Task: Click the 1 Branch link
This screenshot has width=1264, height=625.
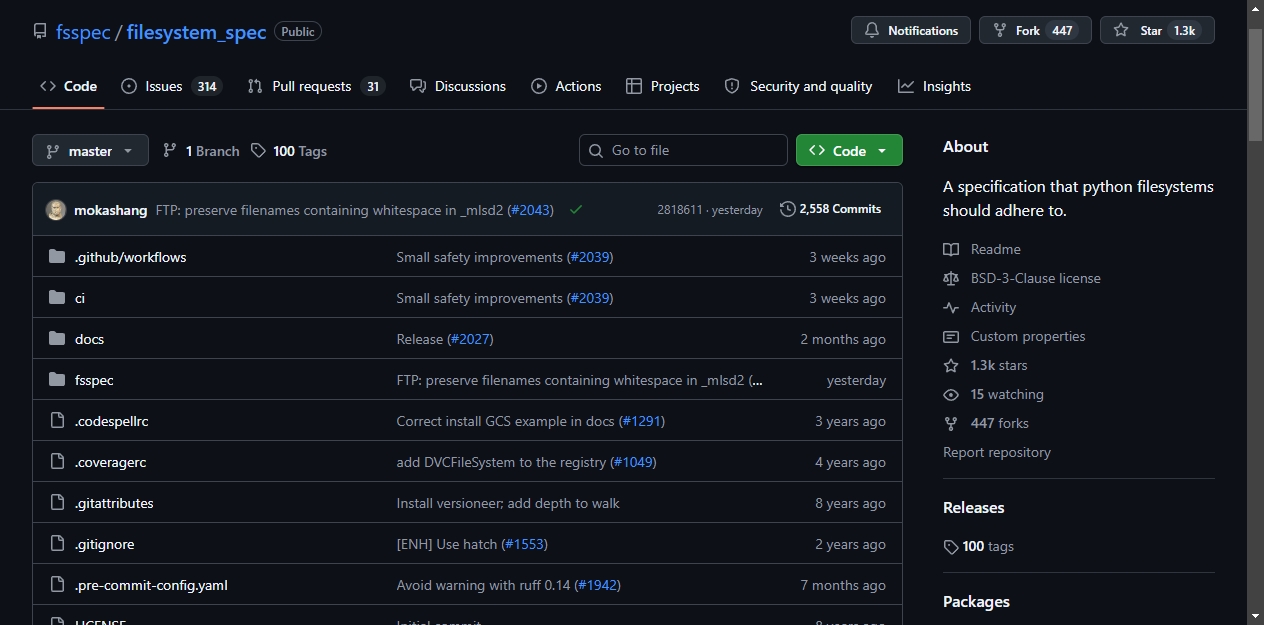Action: (201, 151)
